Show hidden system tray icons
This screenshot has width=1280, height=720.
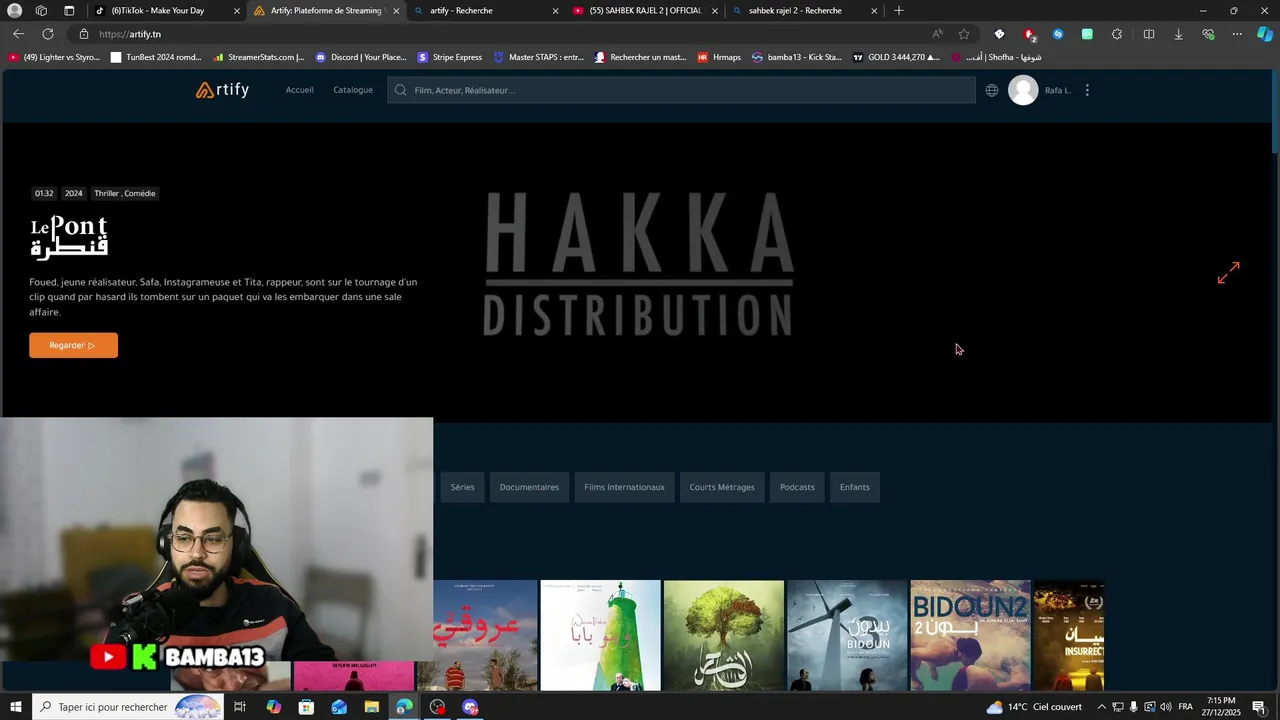click(1101, 707)
